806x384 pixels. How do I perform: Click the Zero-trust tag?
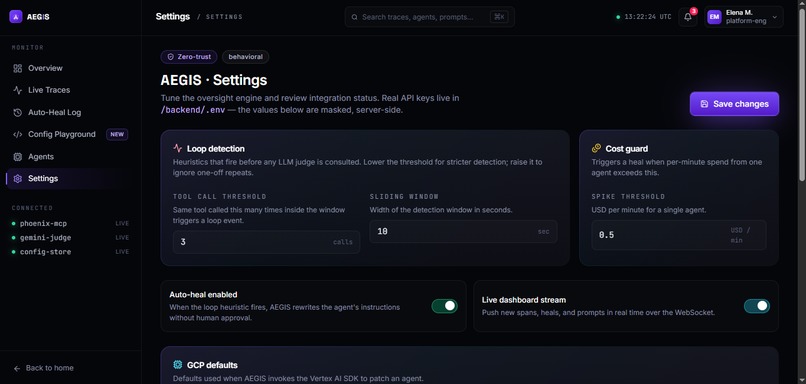tap(189, 57)
